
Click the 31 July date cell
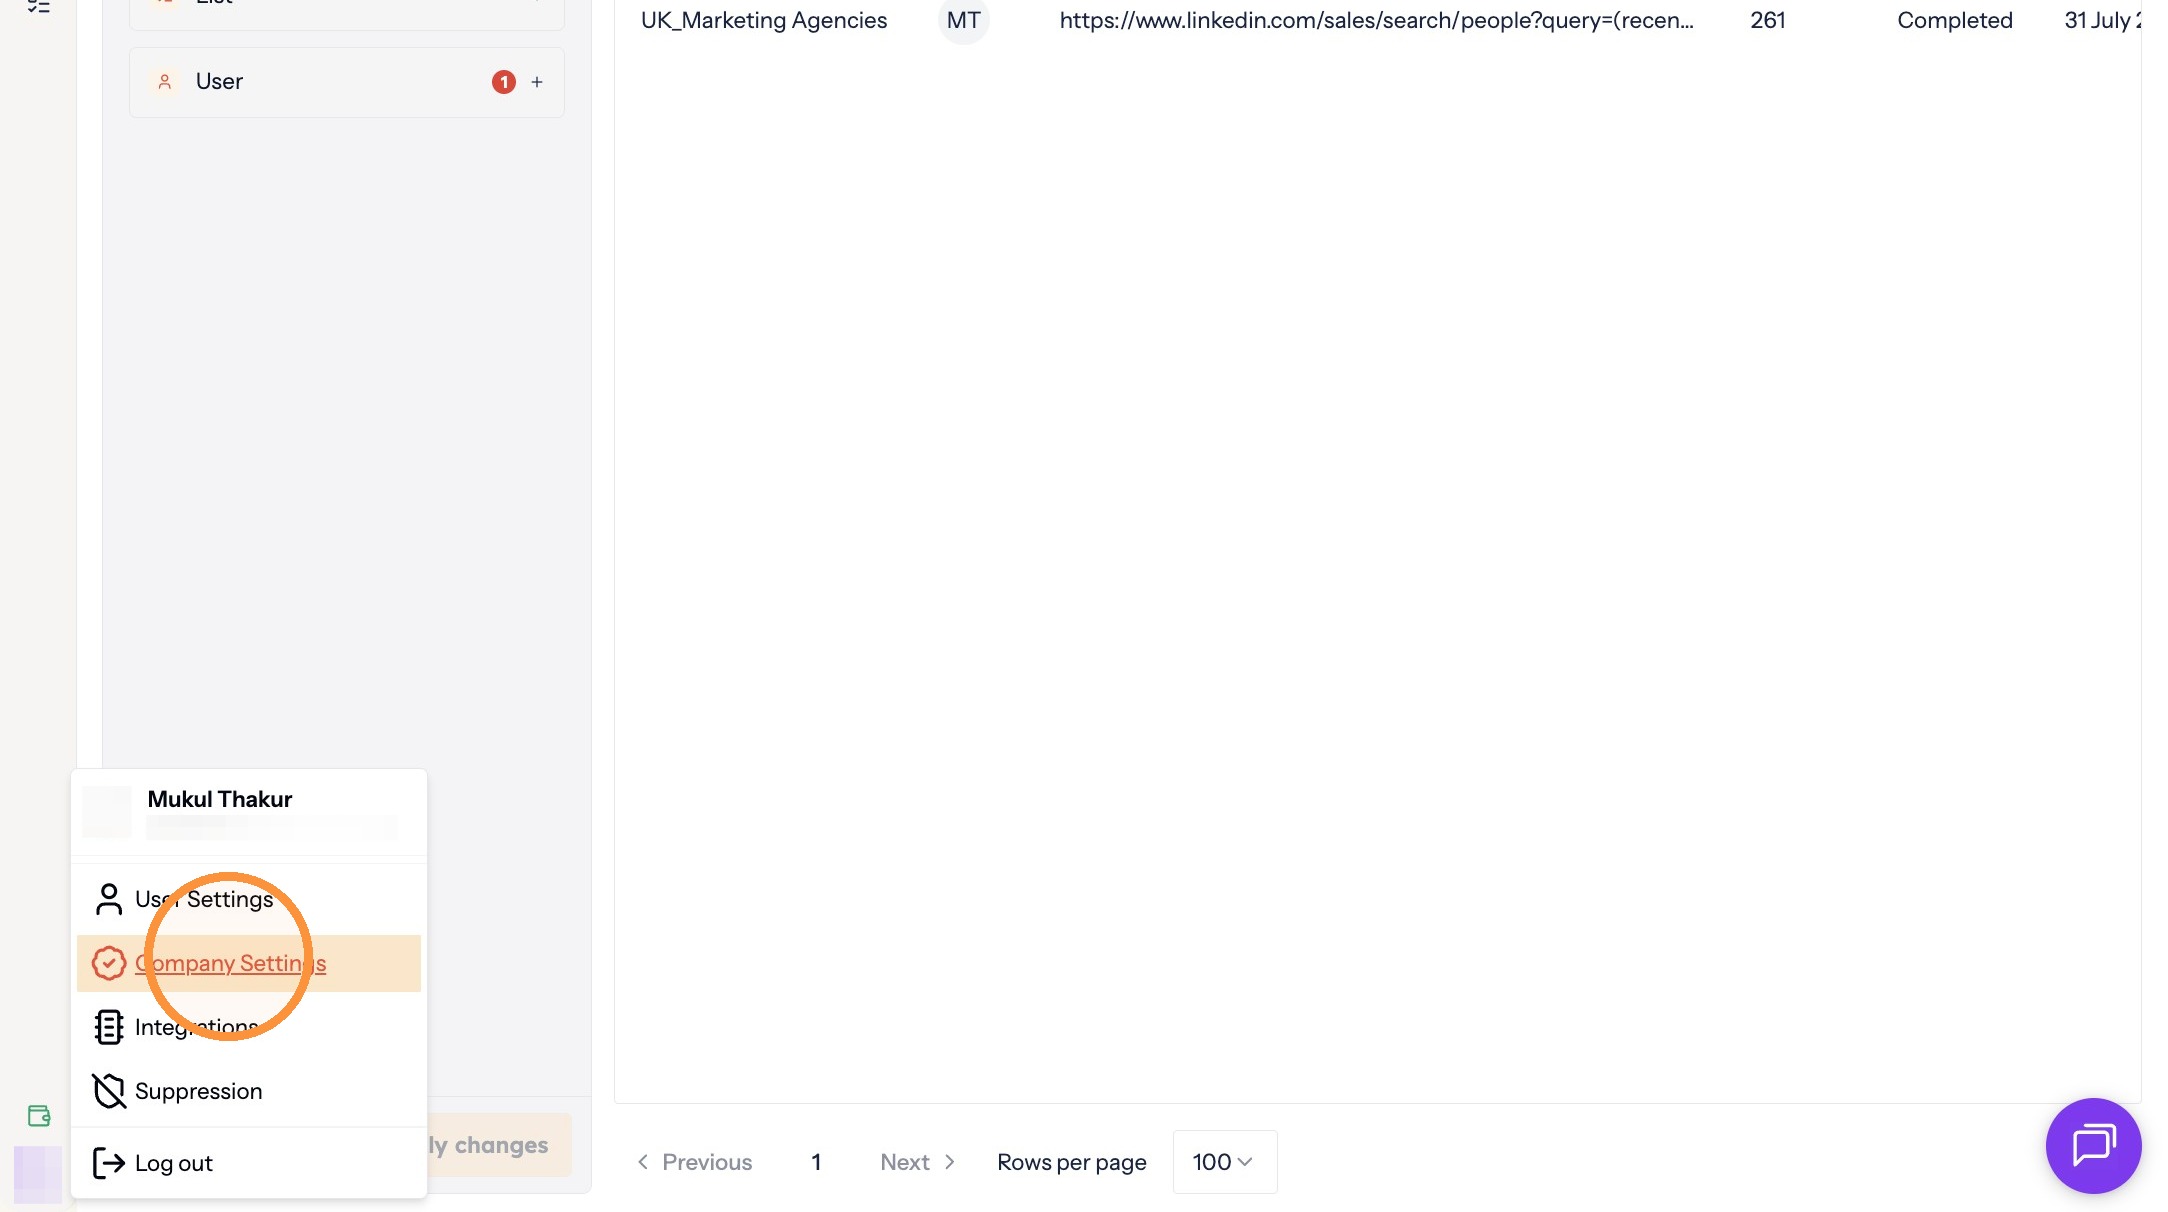(2102, 20)
